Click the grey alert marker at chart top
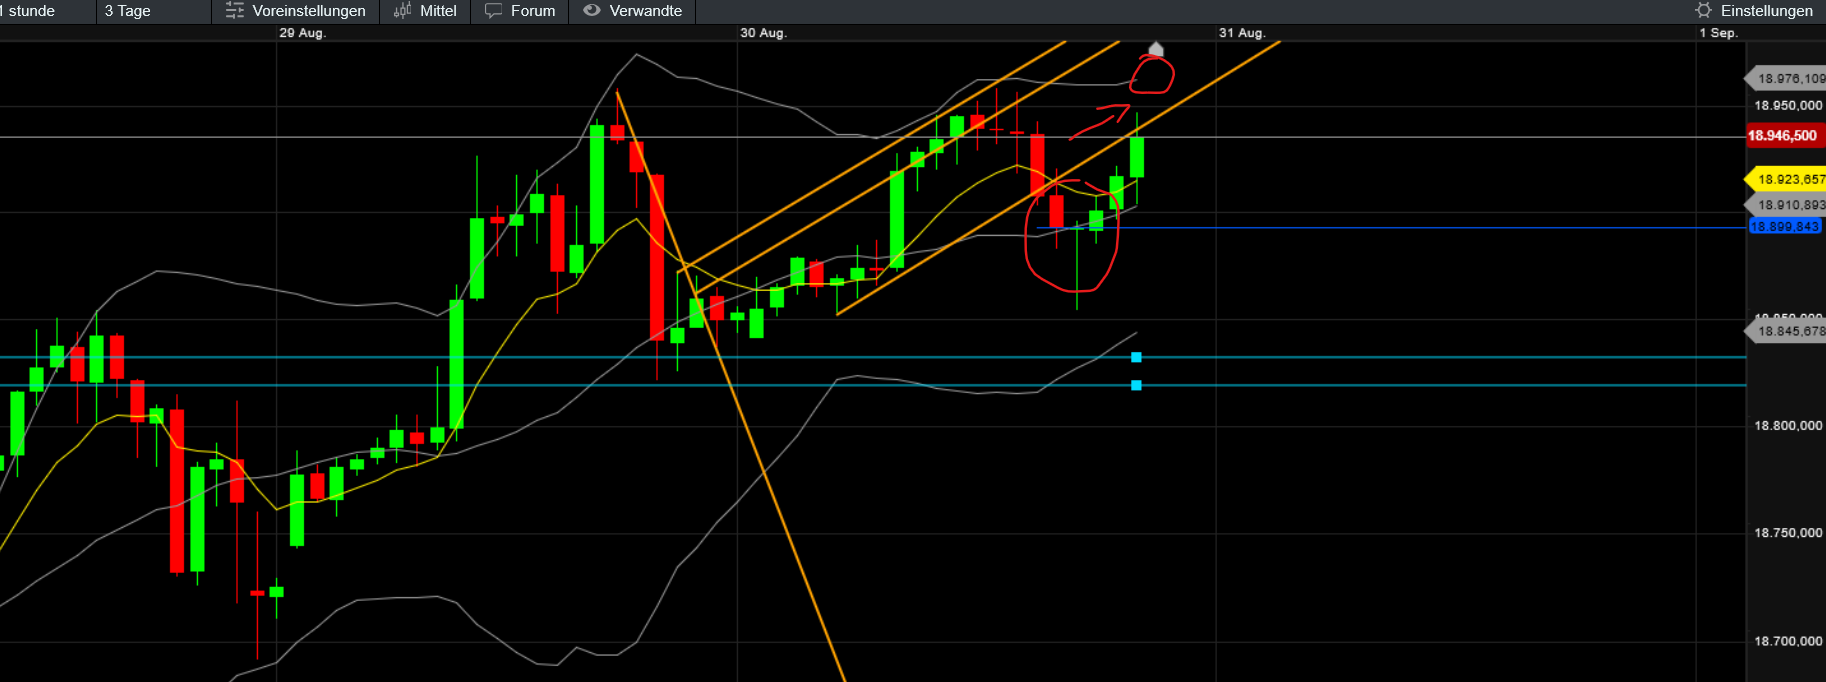The height and width of the screenshot is (682, 1826). (1156, 49)
